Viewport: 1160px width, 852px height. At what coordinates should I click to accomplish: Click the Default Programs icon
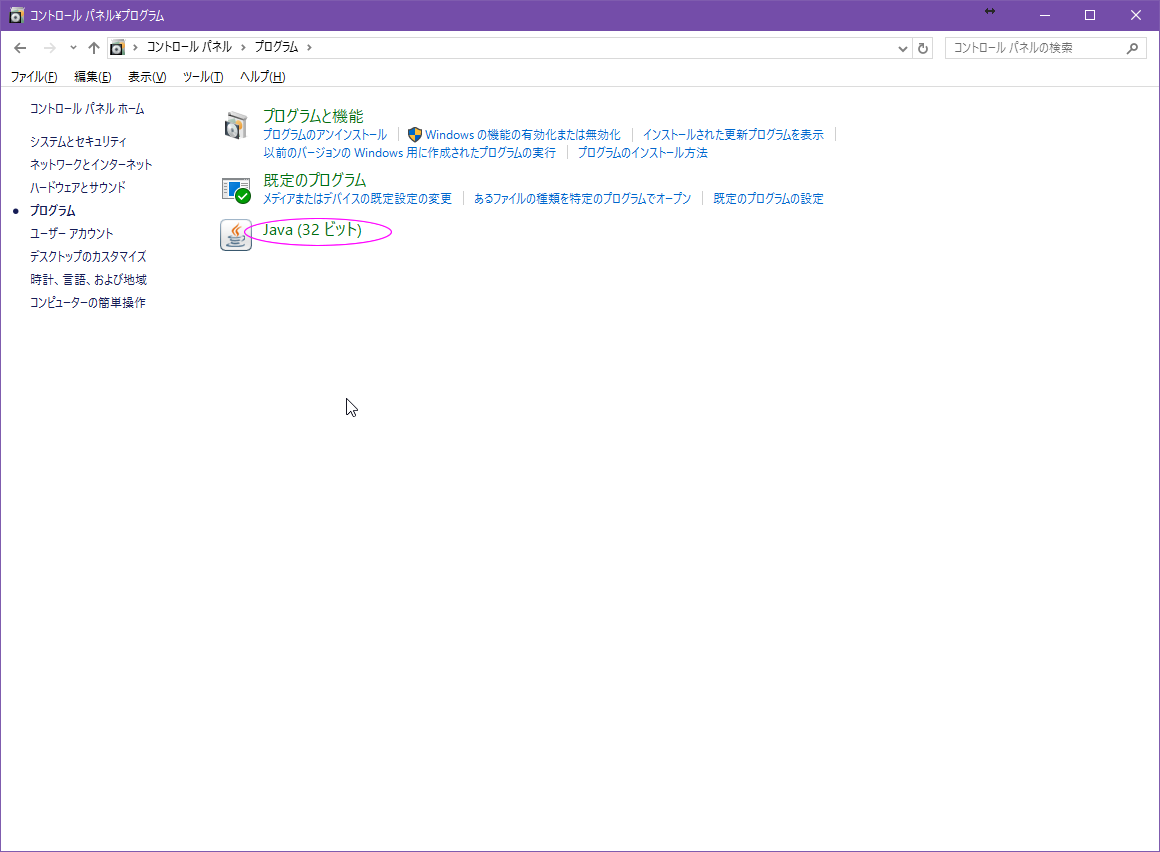point(236,189)
